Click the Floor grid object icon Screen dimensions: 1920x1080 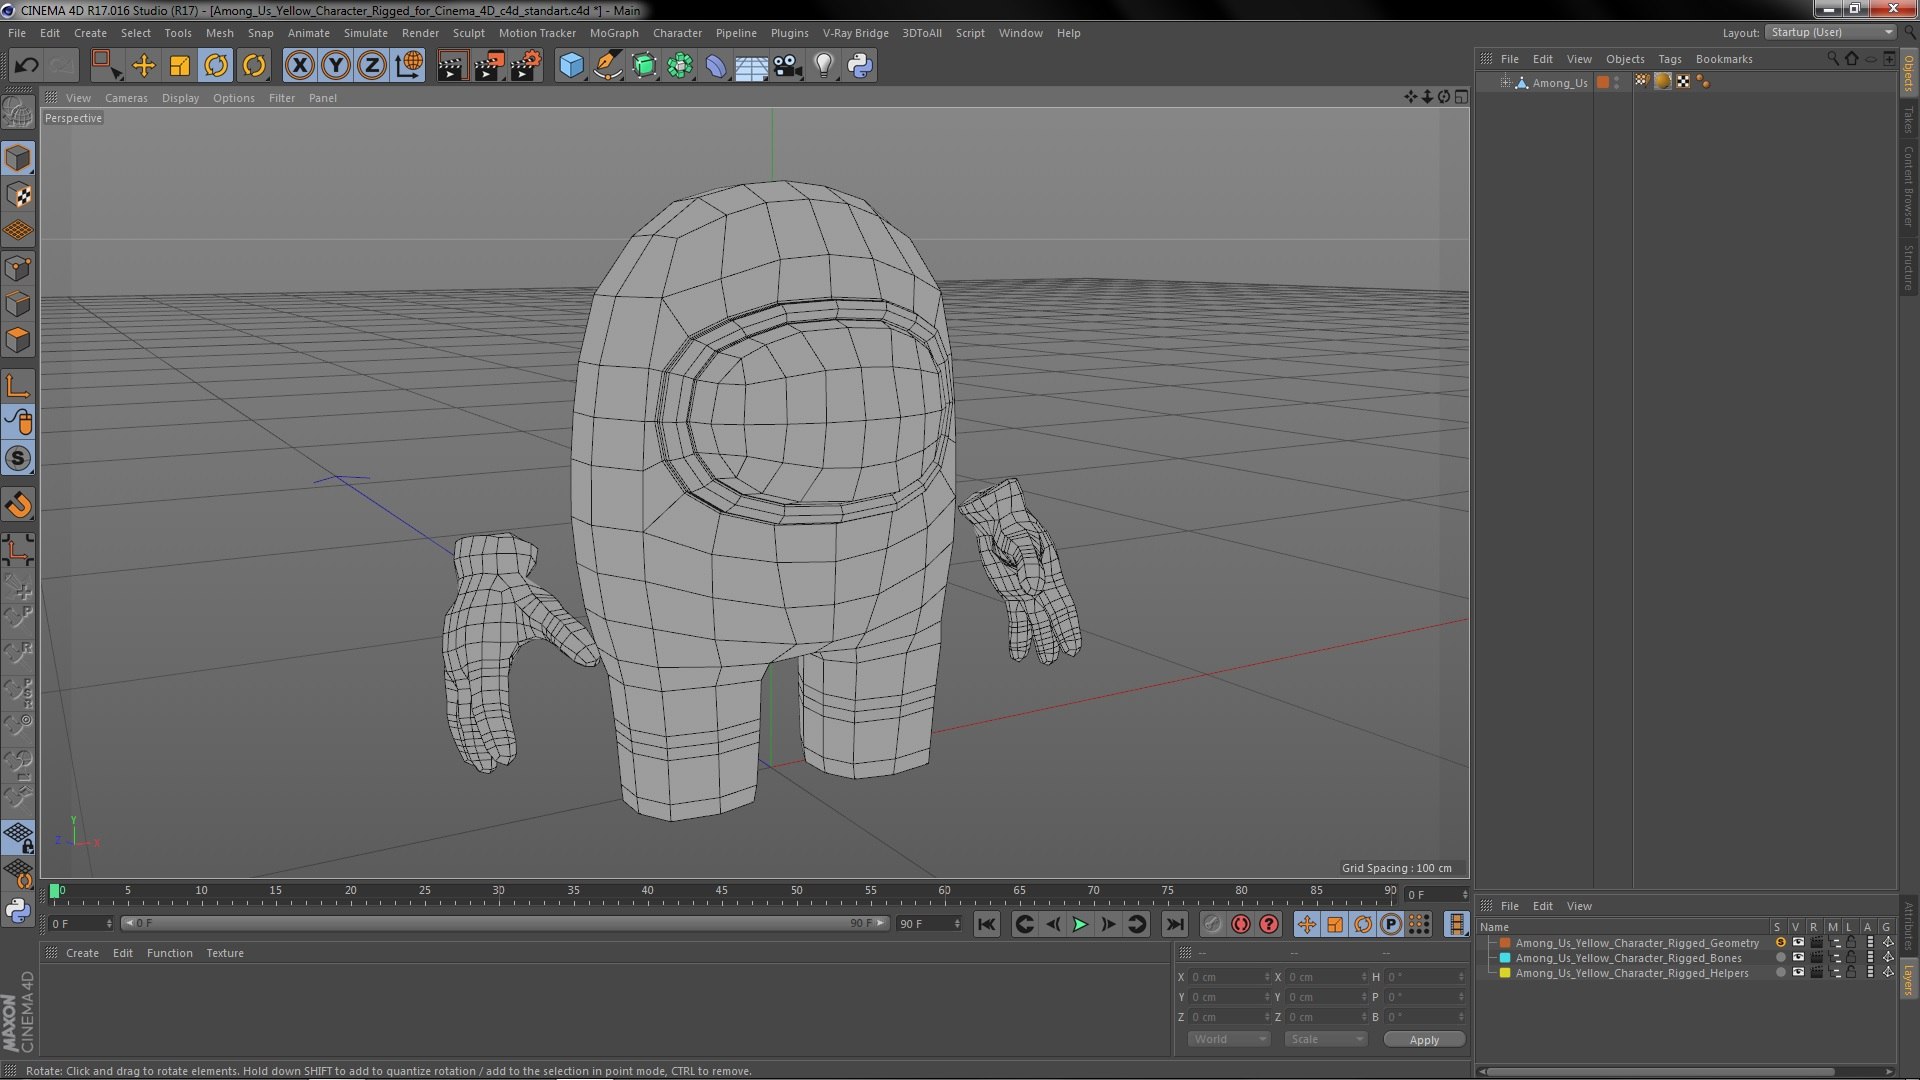[751, 66]
